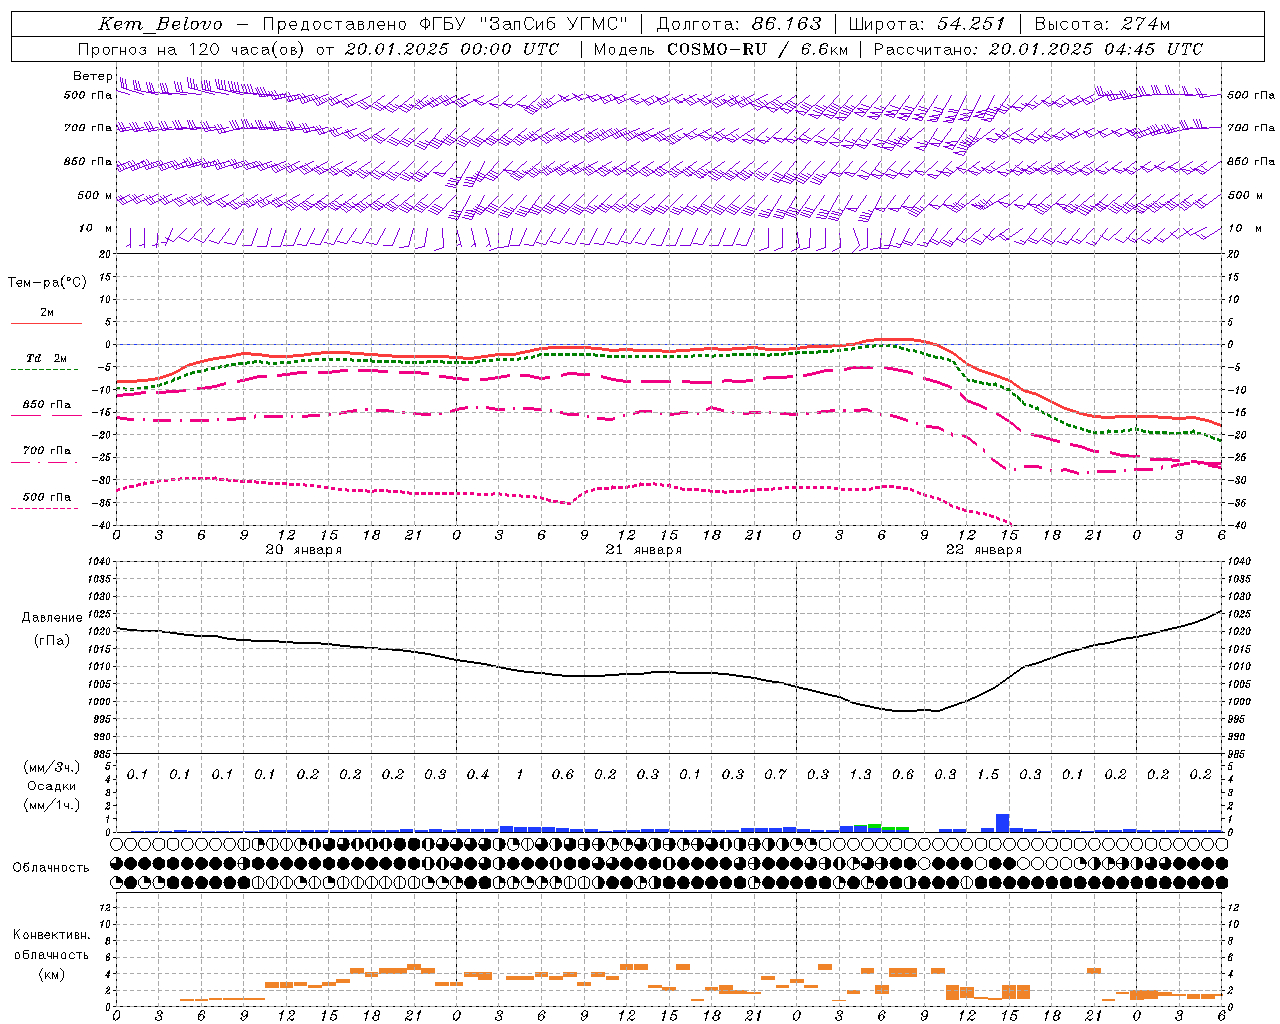
Task: Click the '0.7' precipitation amount value
Action: (775, 775)
